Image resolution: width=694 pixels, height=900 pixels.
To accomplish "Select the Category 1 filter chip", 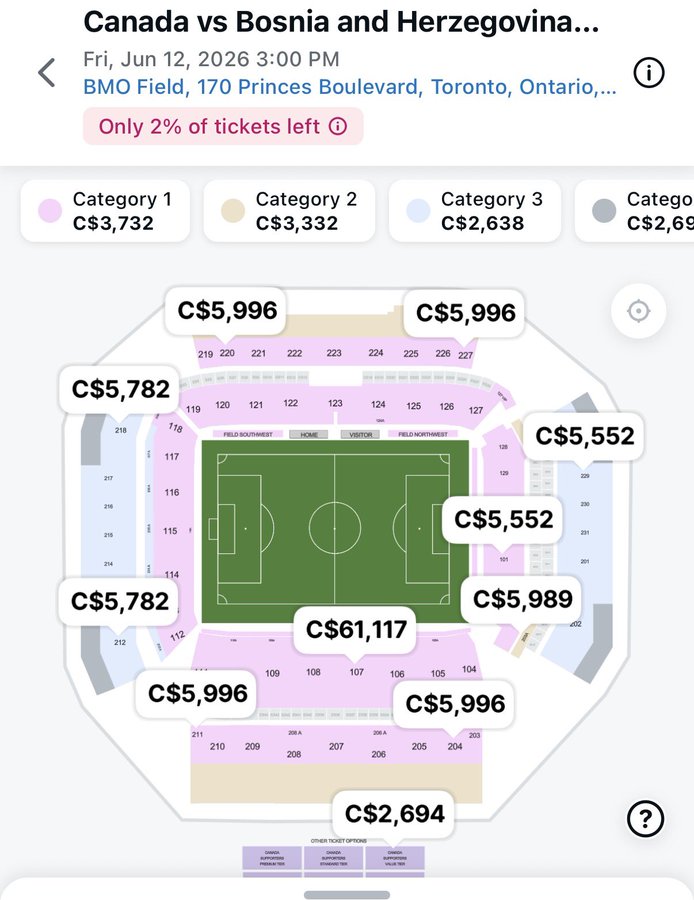I will 105,211.
